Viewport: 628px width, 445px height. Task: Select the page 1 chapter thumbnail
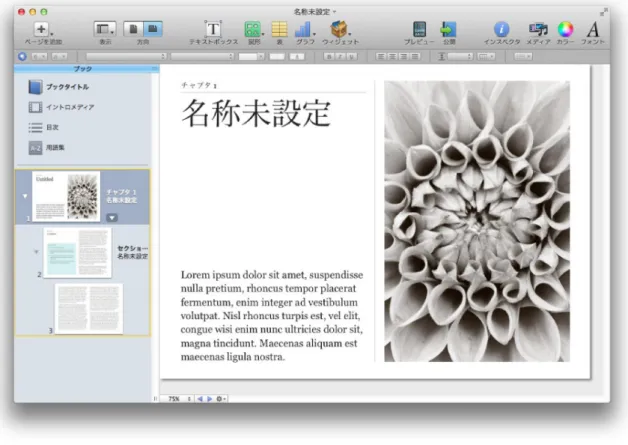pyautogui.click(x=66, y=196)
